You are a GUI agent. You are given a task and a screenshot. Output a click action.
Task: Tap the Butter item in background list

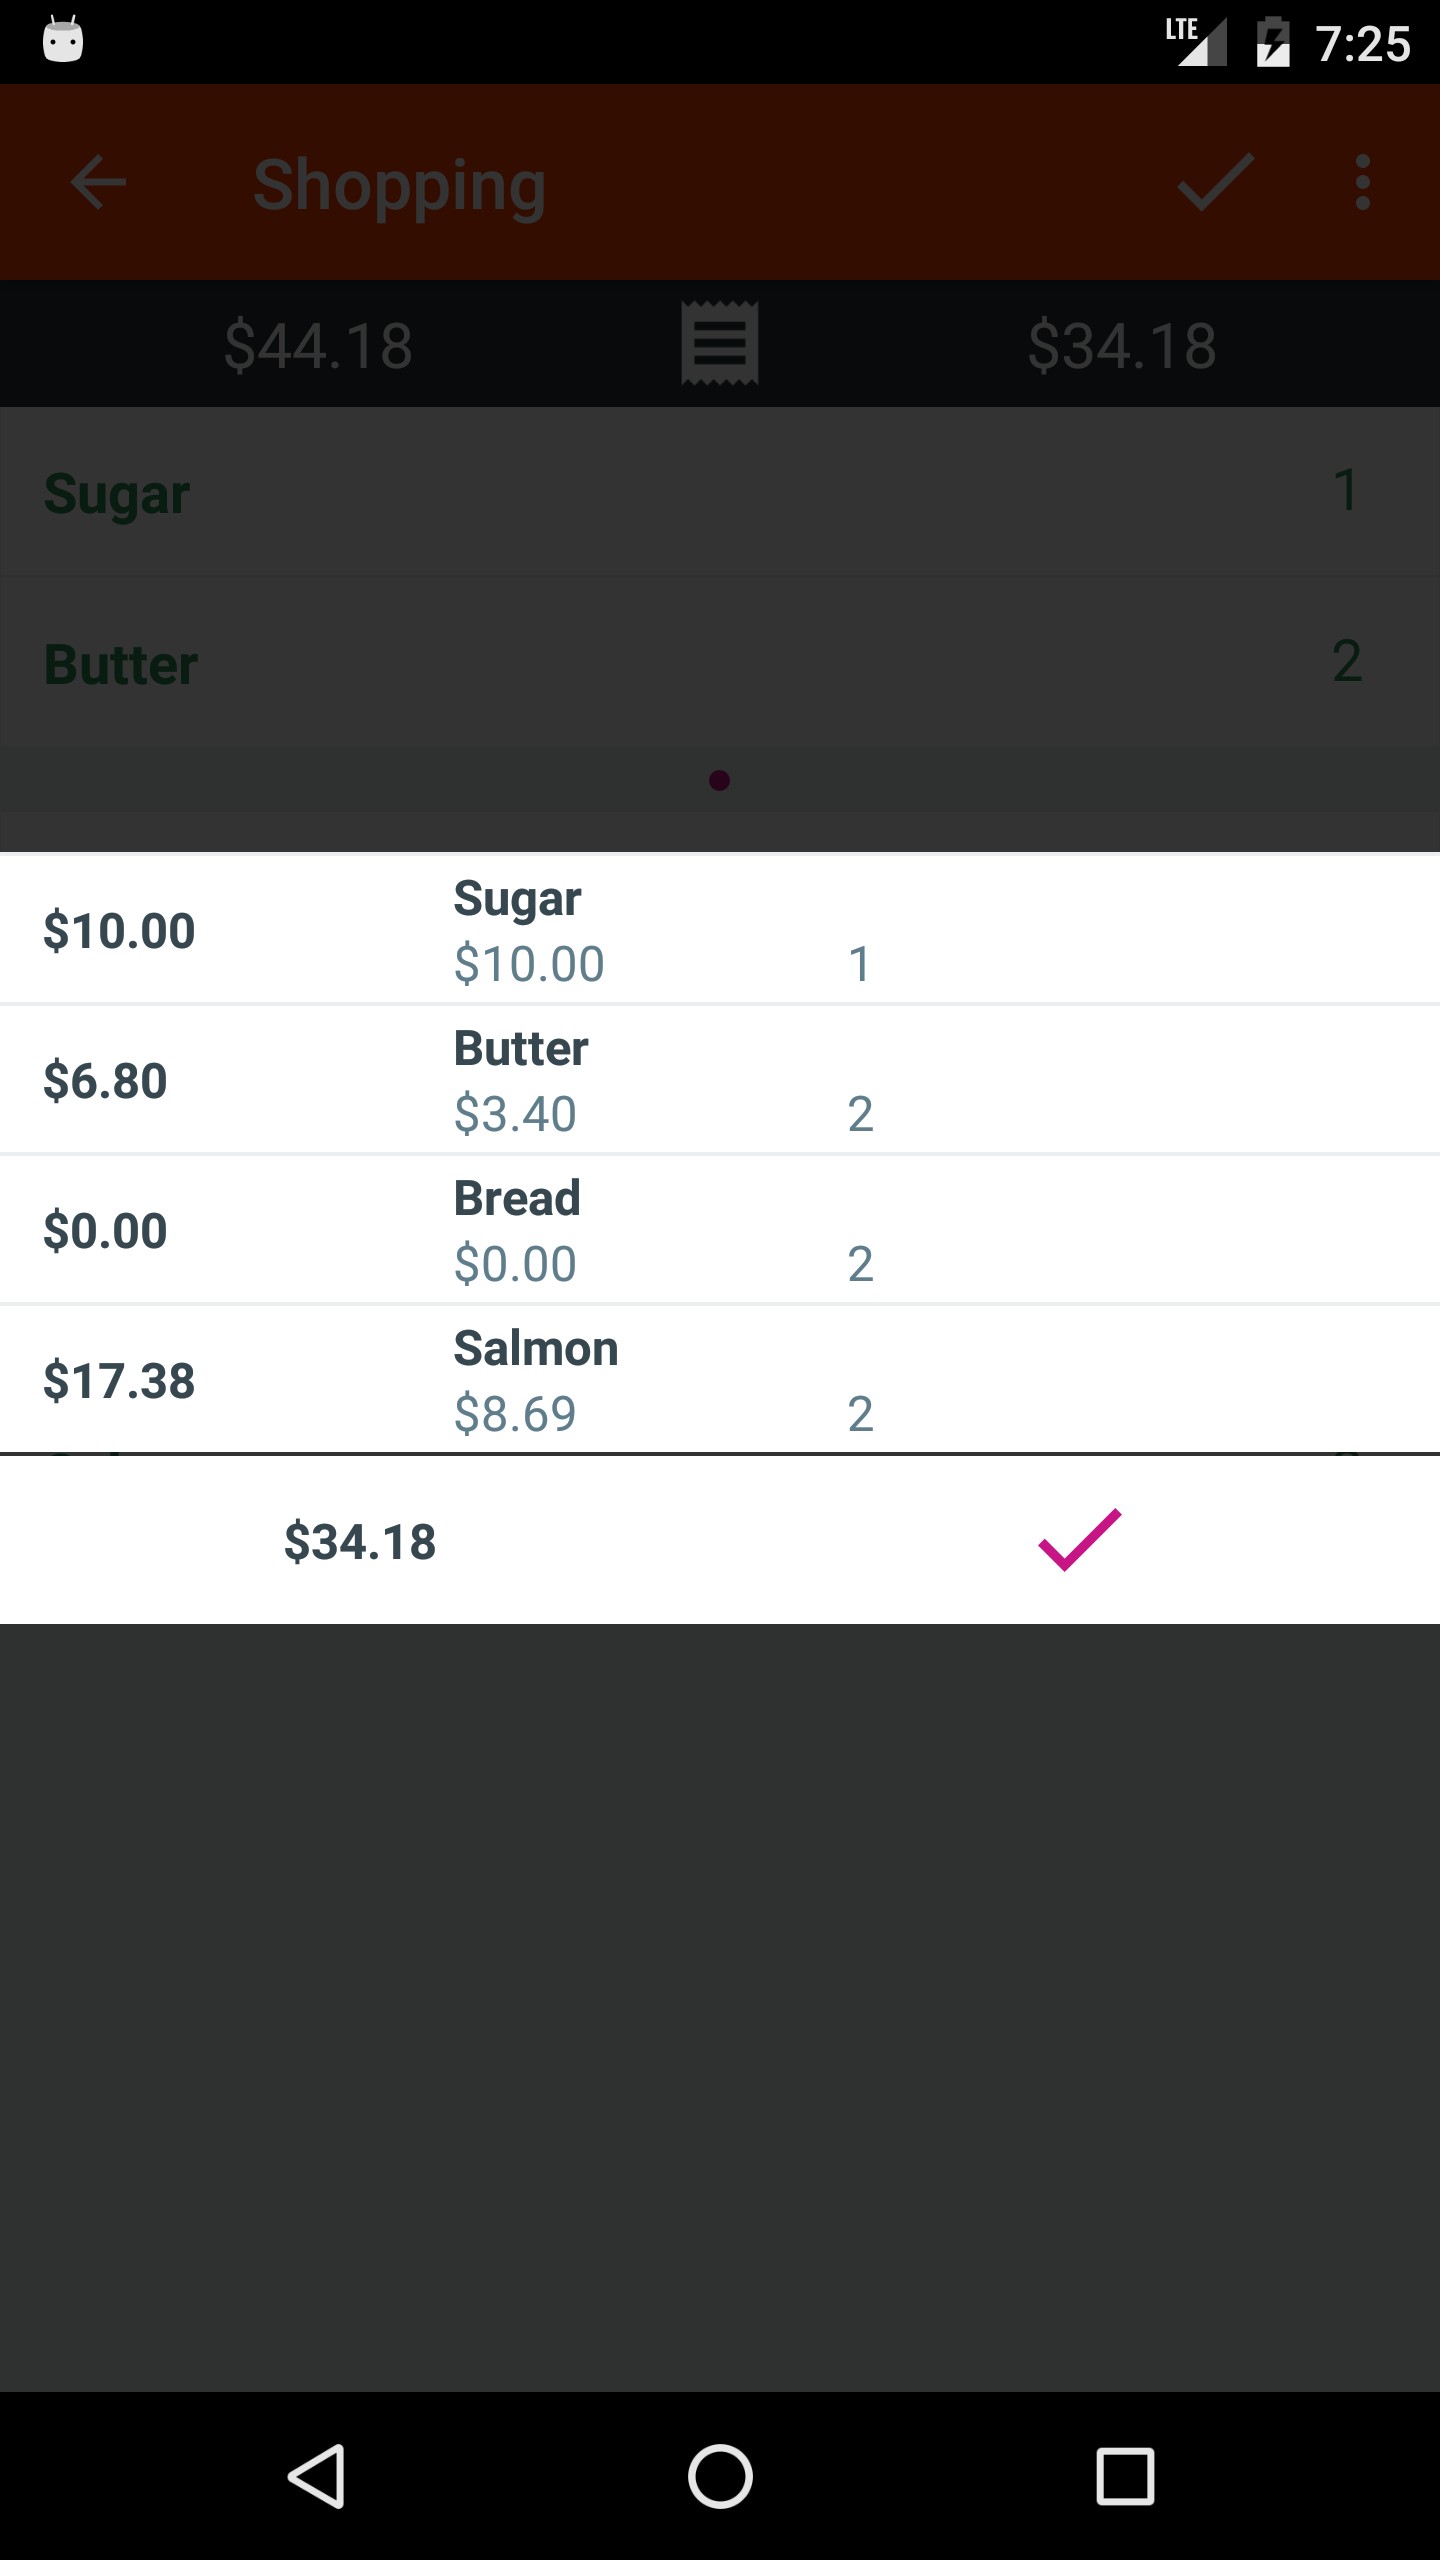pyautogui.click(x=121, y=665)
